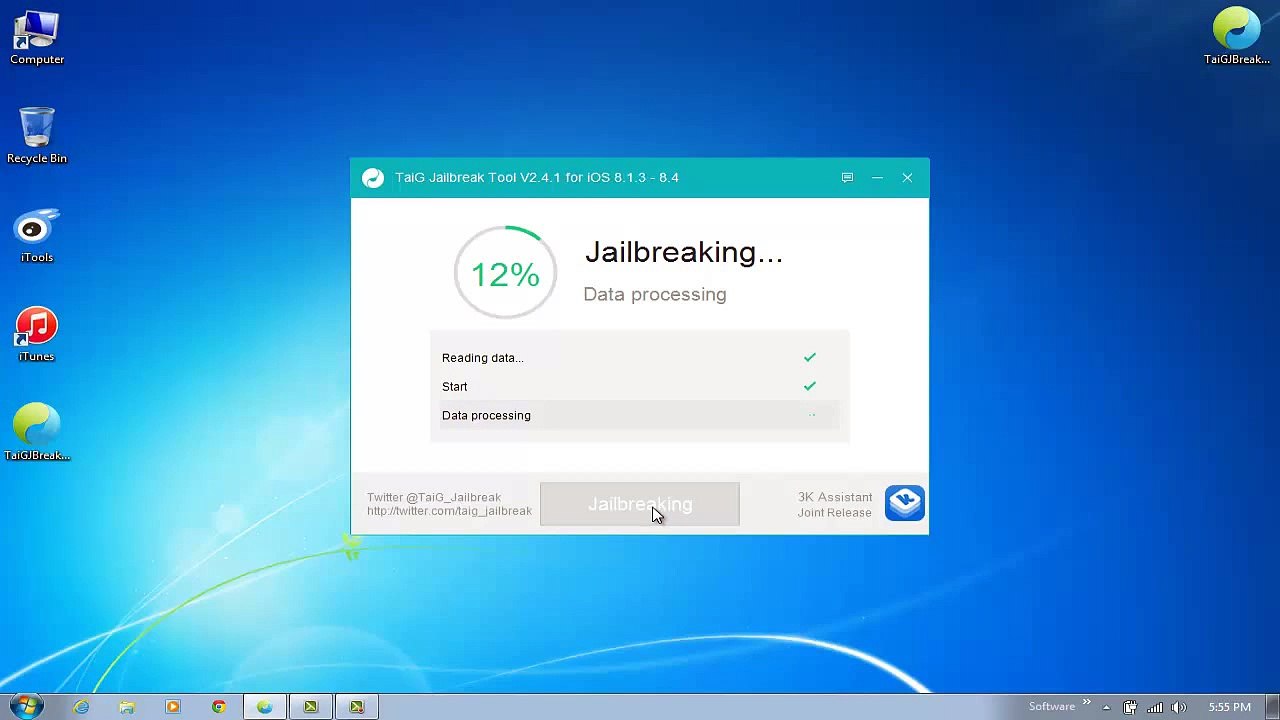Click the green checkmark beside Start
This screenshot has height=720, width=1280.
point(810,386)
